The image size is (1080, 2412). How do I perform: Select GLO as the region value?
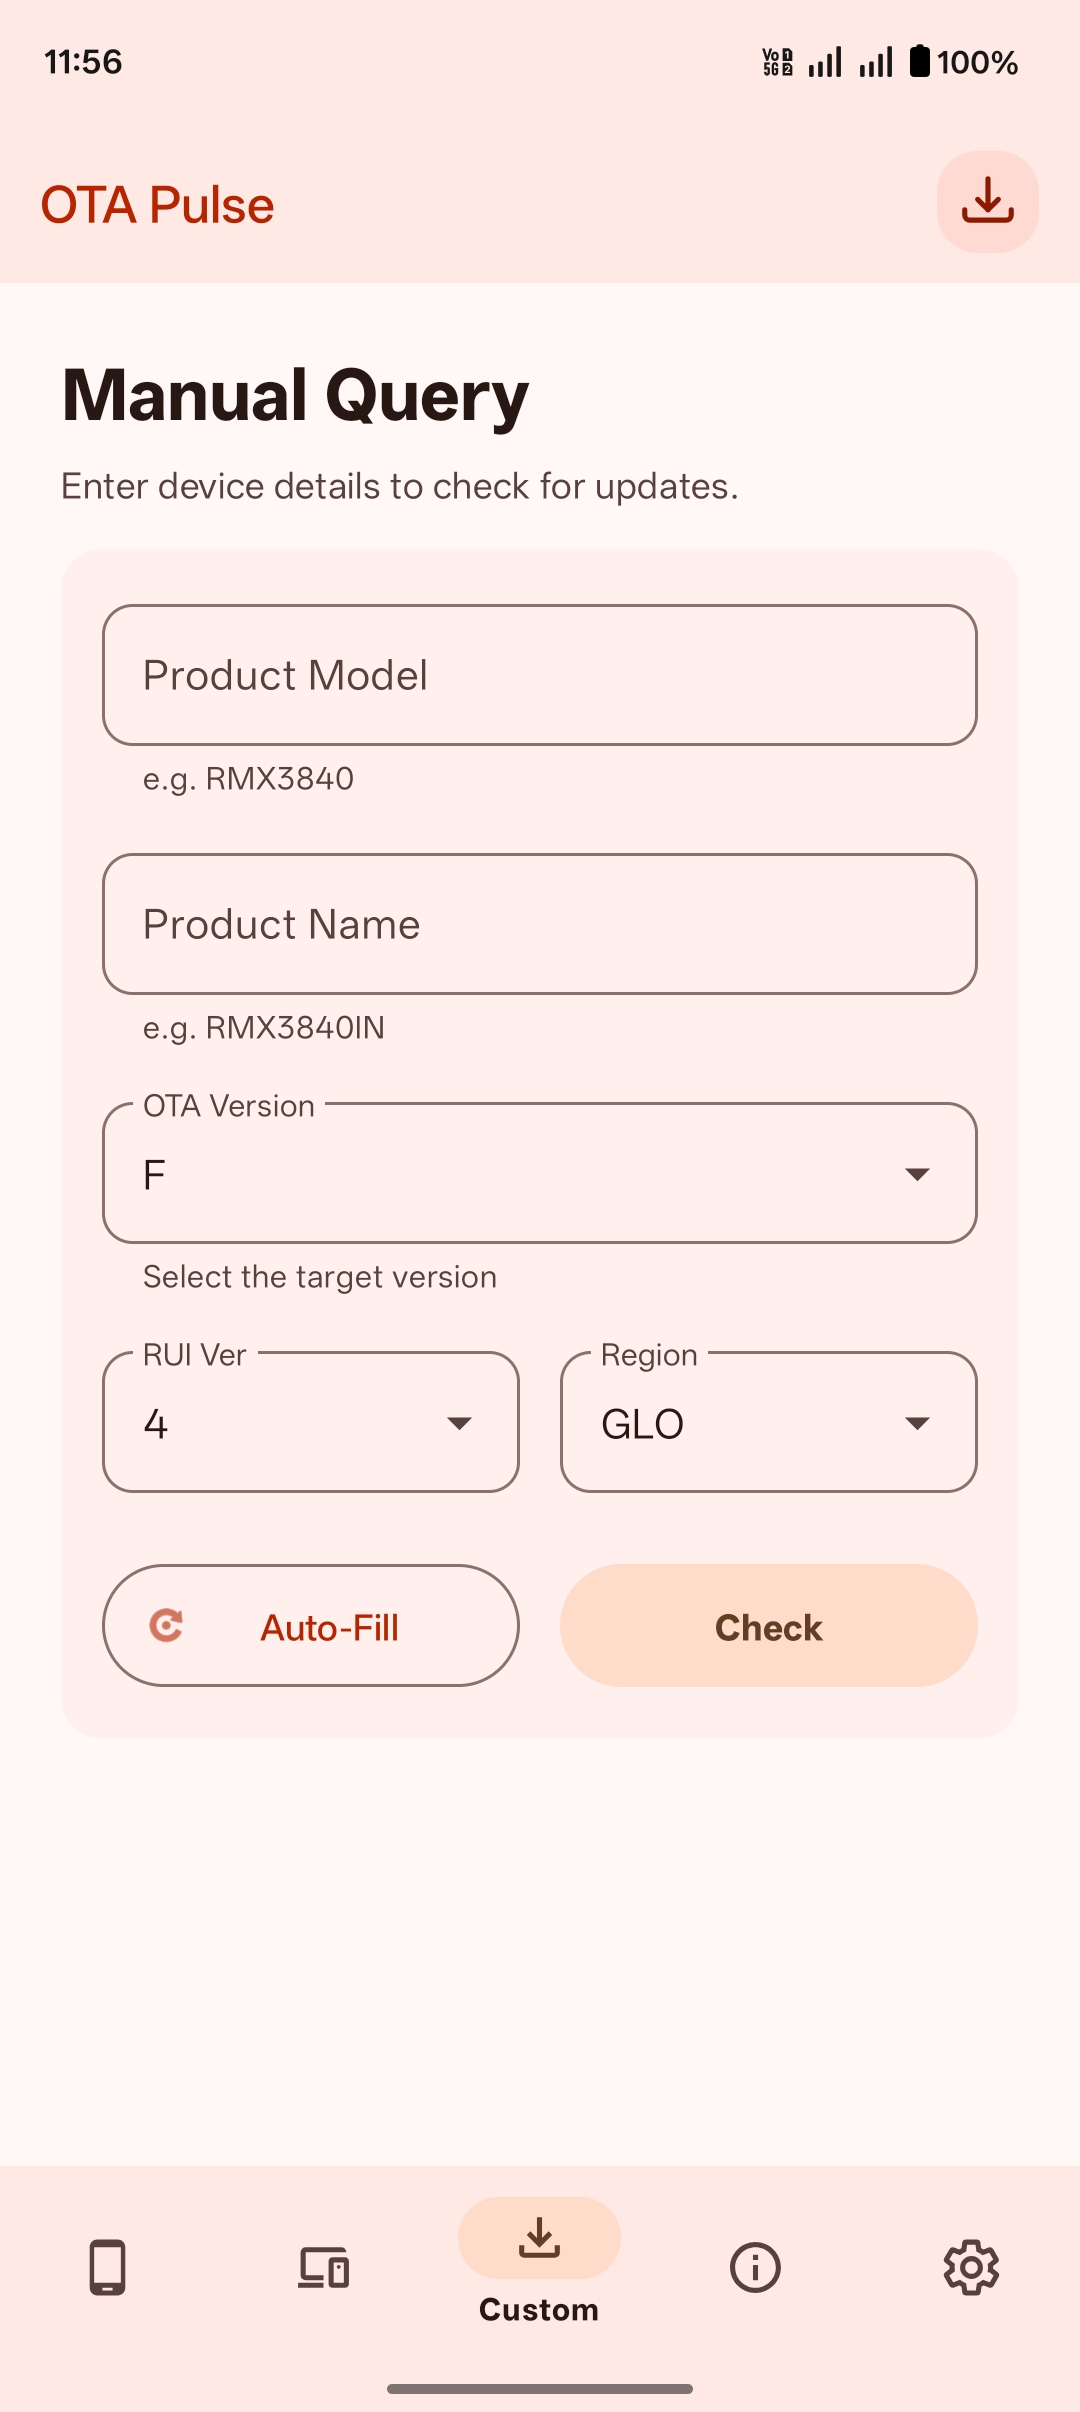point(768,1422)
